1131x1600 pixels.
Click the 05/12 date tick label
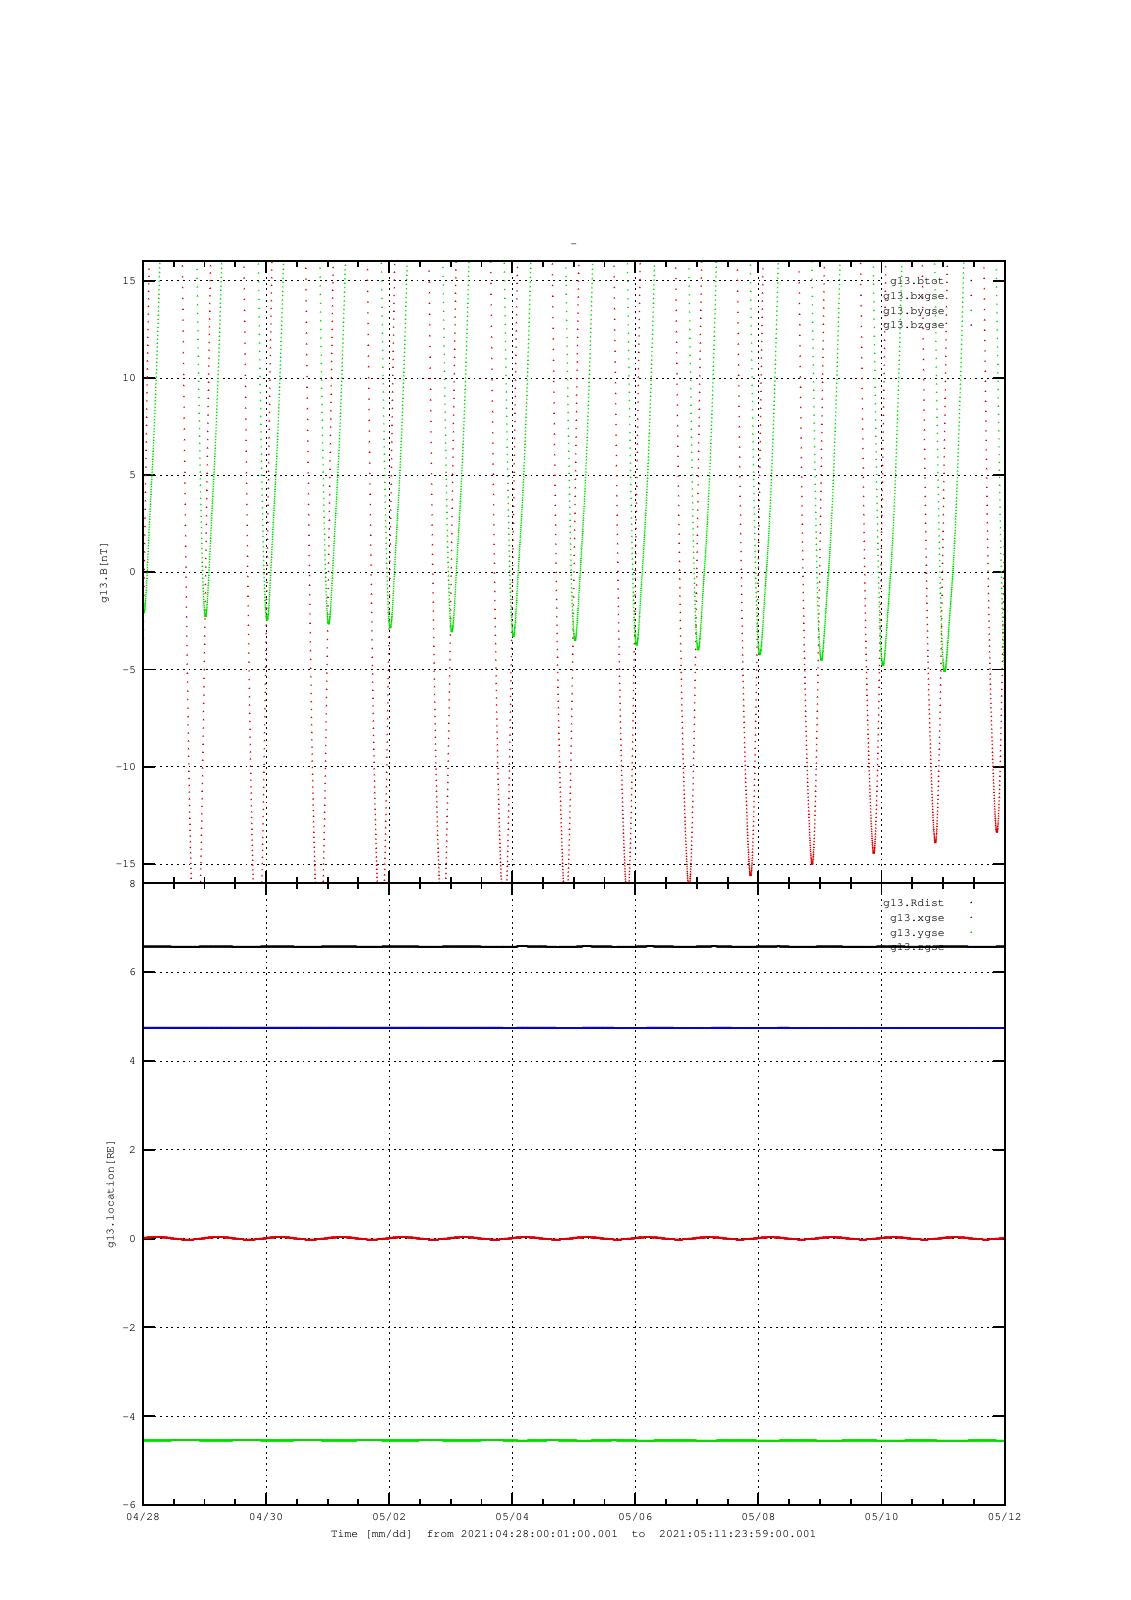1005,1517
